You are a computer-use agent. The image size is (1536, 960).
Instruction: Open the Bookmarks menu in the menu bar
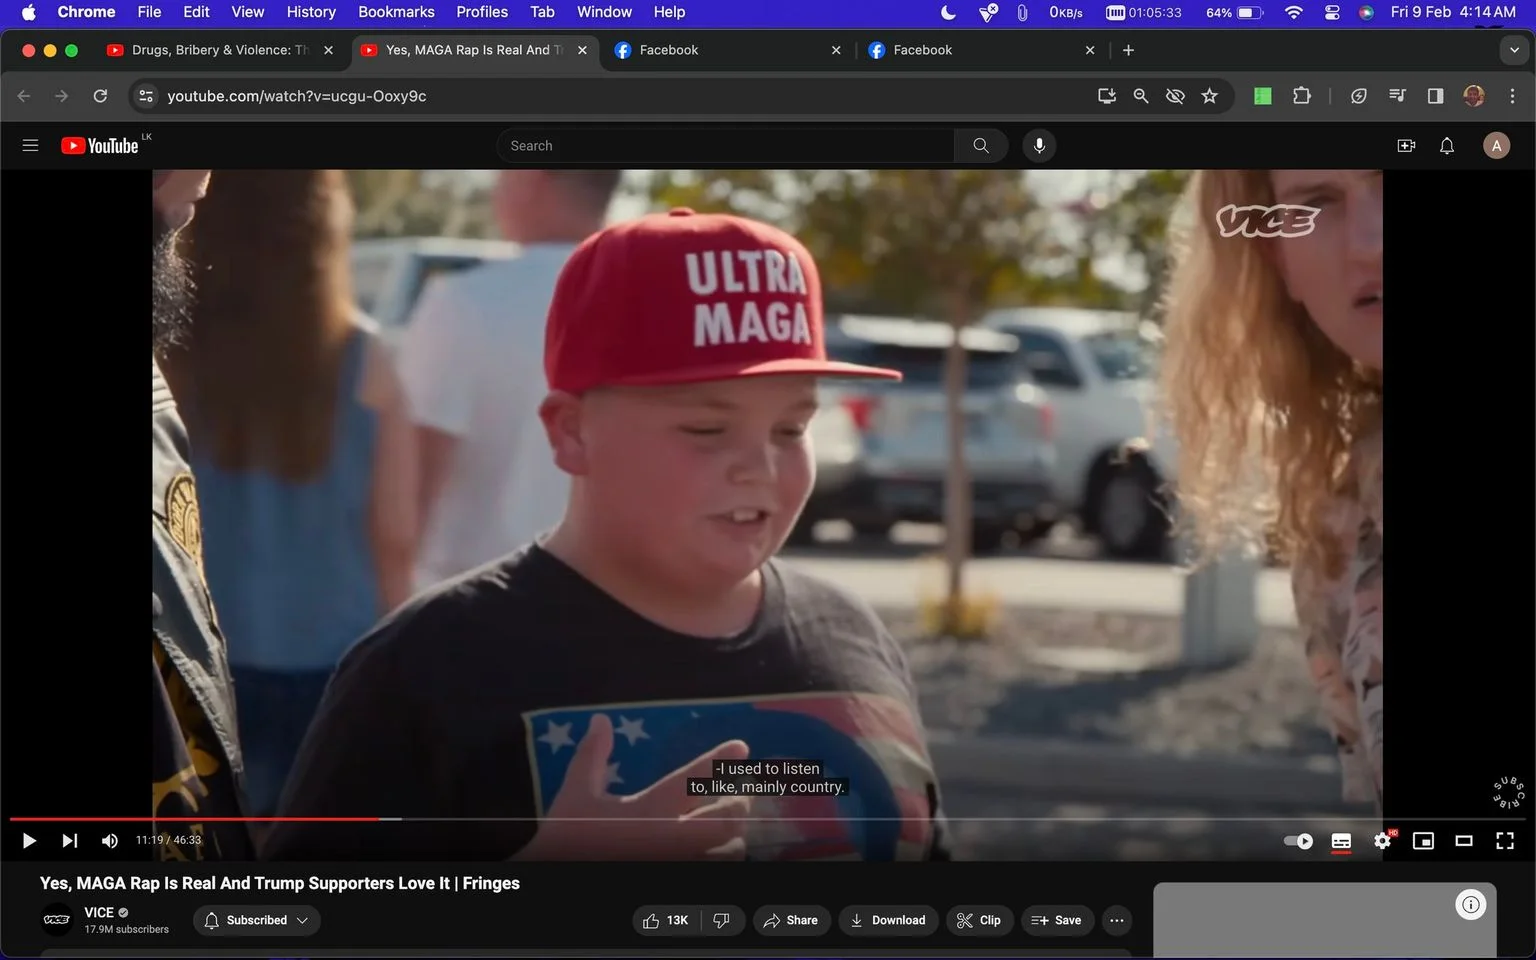point(396,12)
